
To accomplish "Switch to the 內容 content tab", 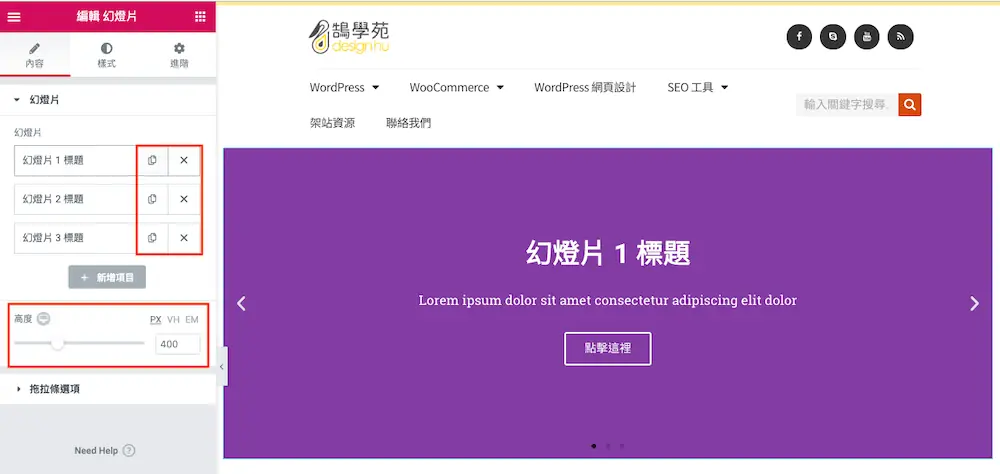I will tap(35, 56).
